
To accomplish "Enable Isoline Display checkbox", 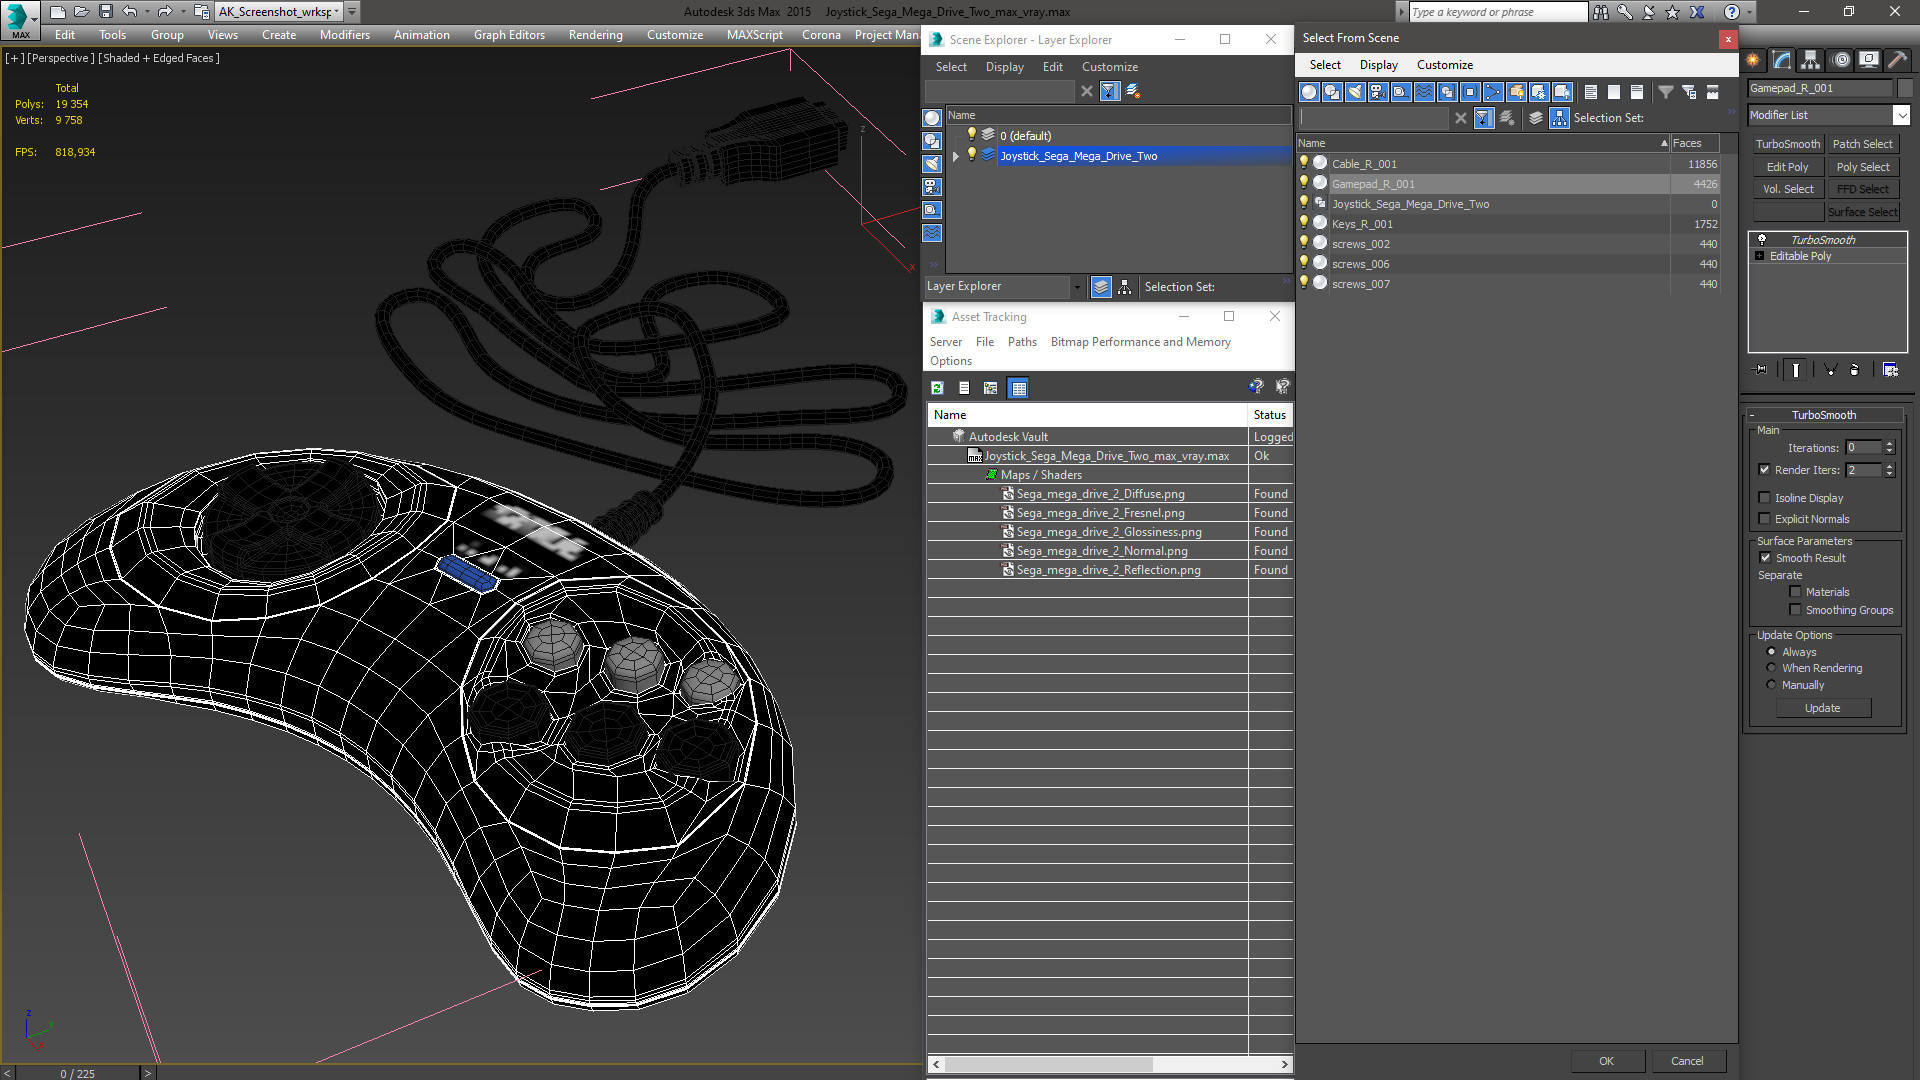I will (1764, 498).
